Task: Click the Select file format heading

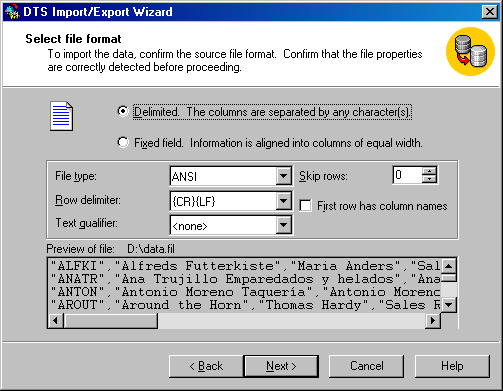Action: (73, 39)
